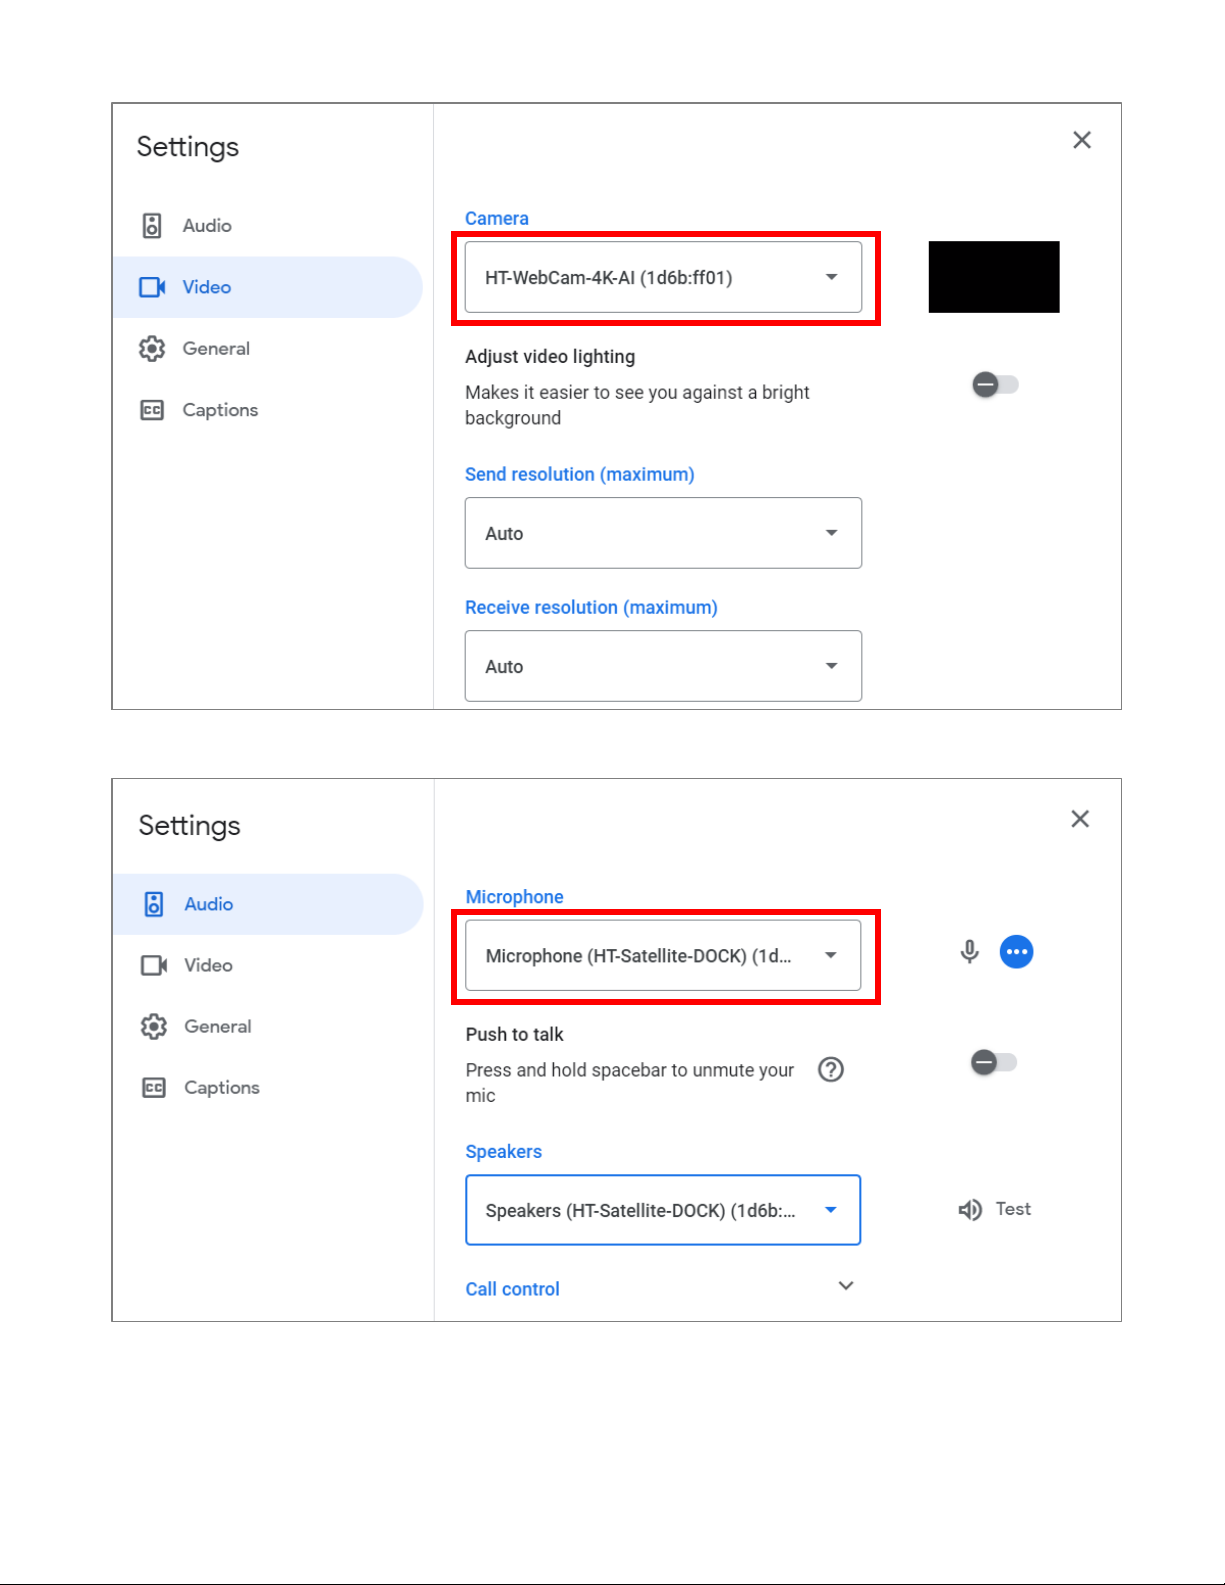
Task: Open Microphone HT-Satellite-DOCK dropdown
Action: tap(663, 955)
